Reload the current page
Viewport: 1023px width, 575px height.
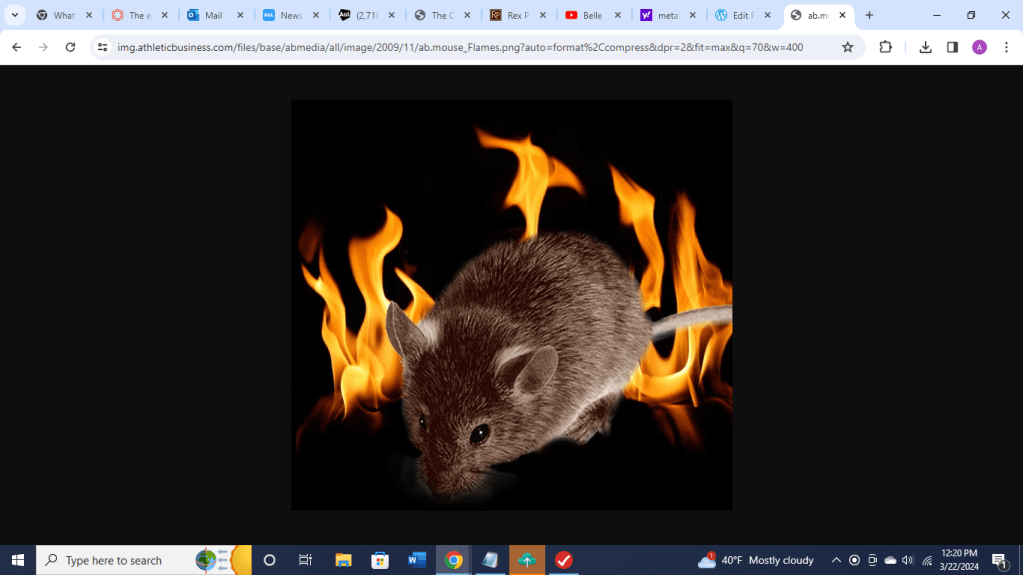[70, 47]
